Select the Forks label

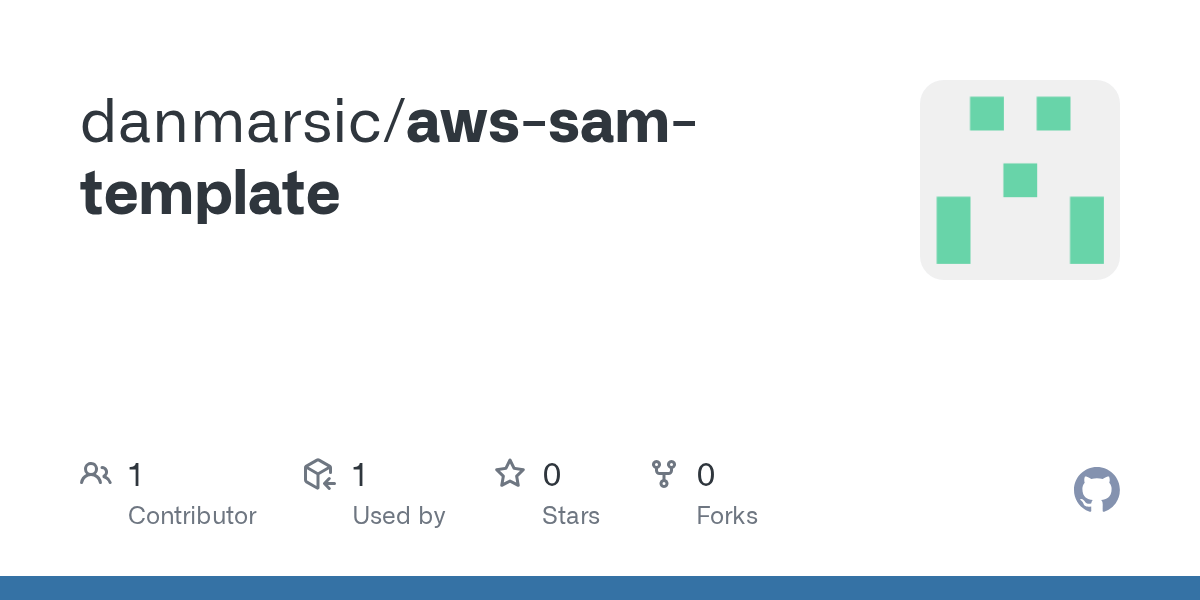(727, 516)
